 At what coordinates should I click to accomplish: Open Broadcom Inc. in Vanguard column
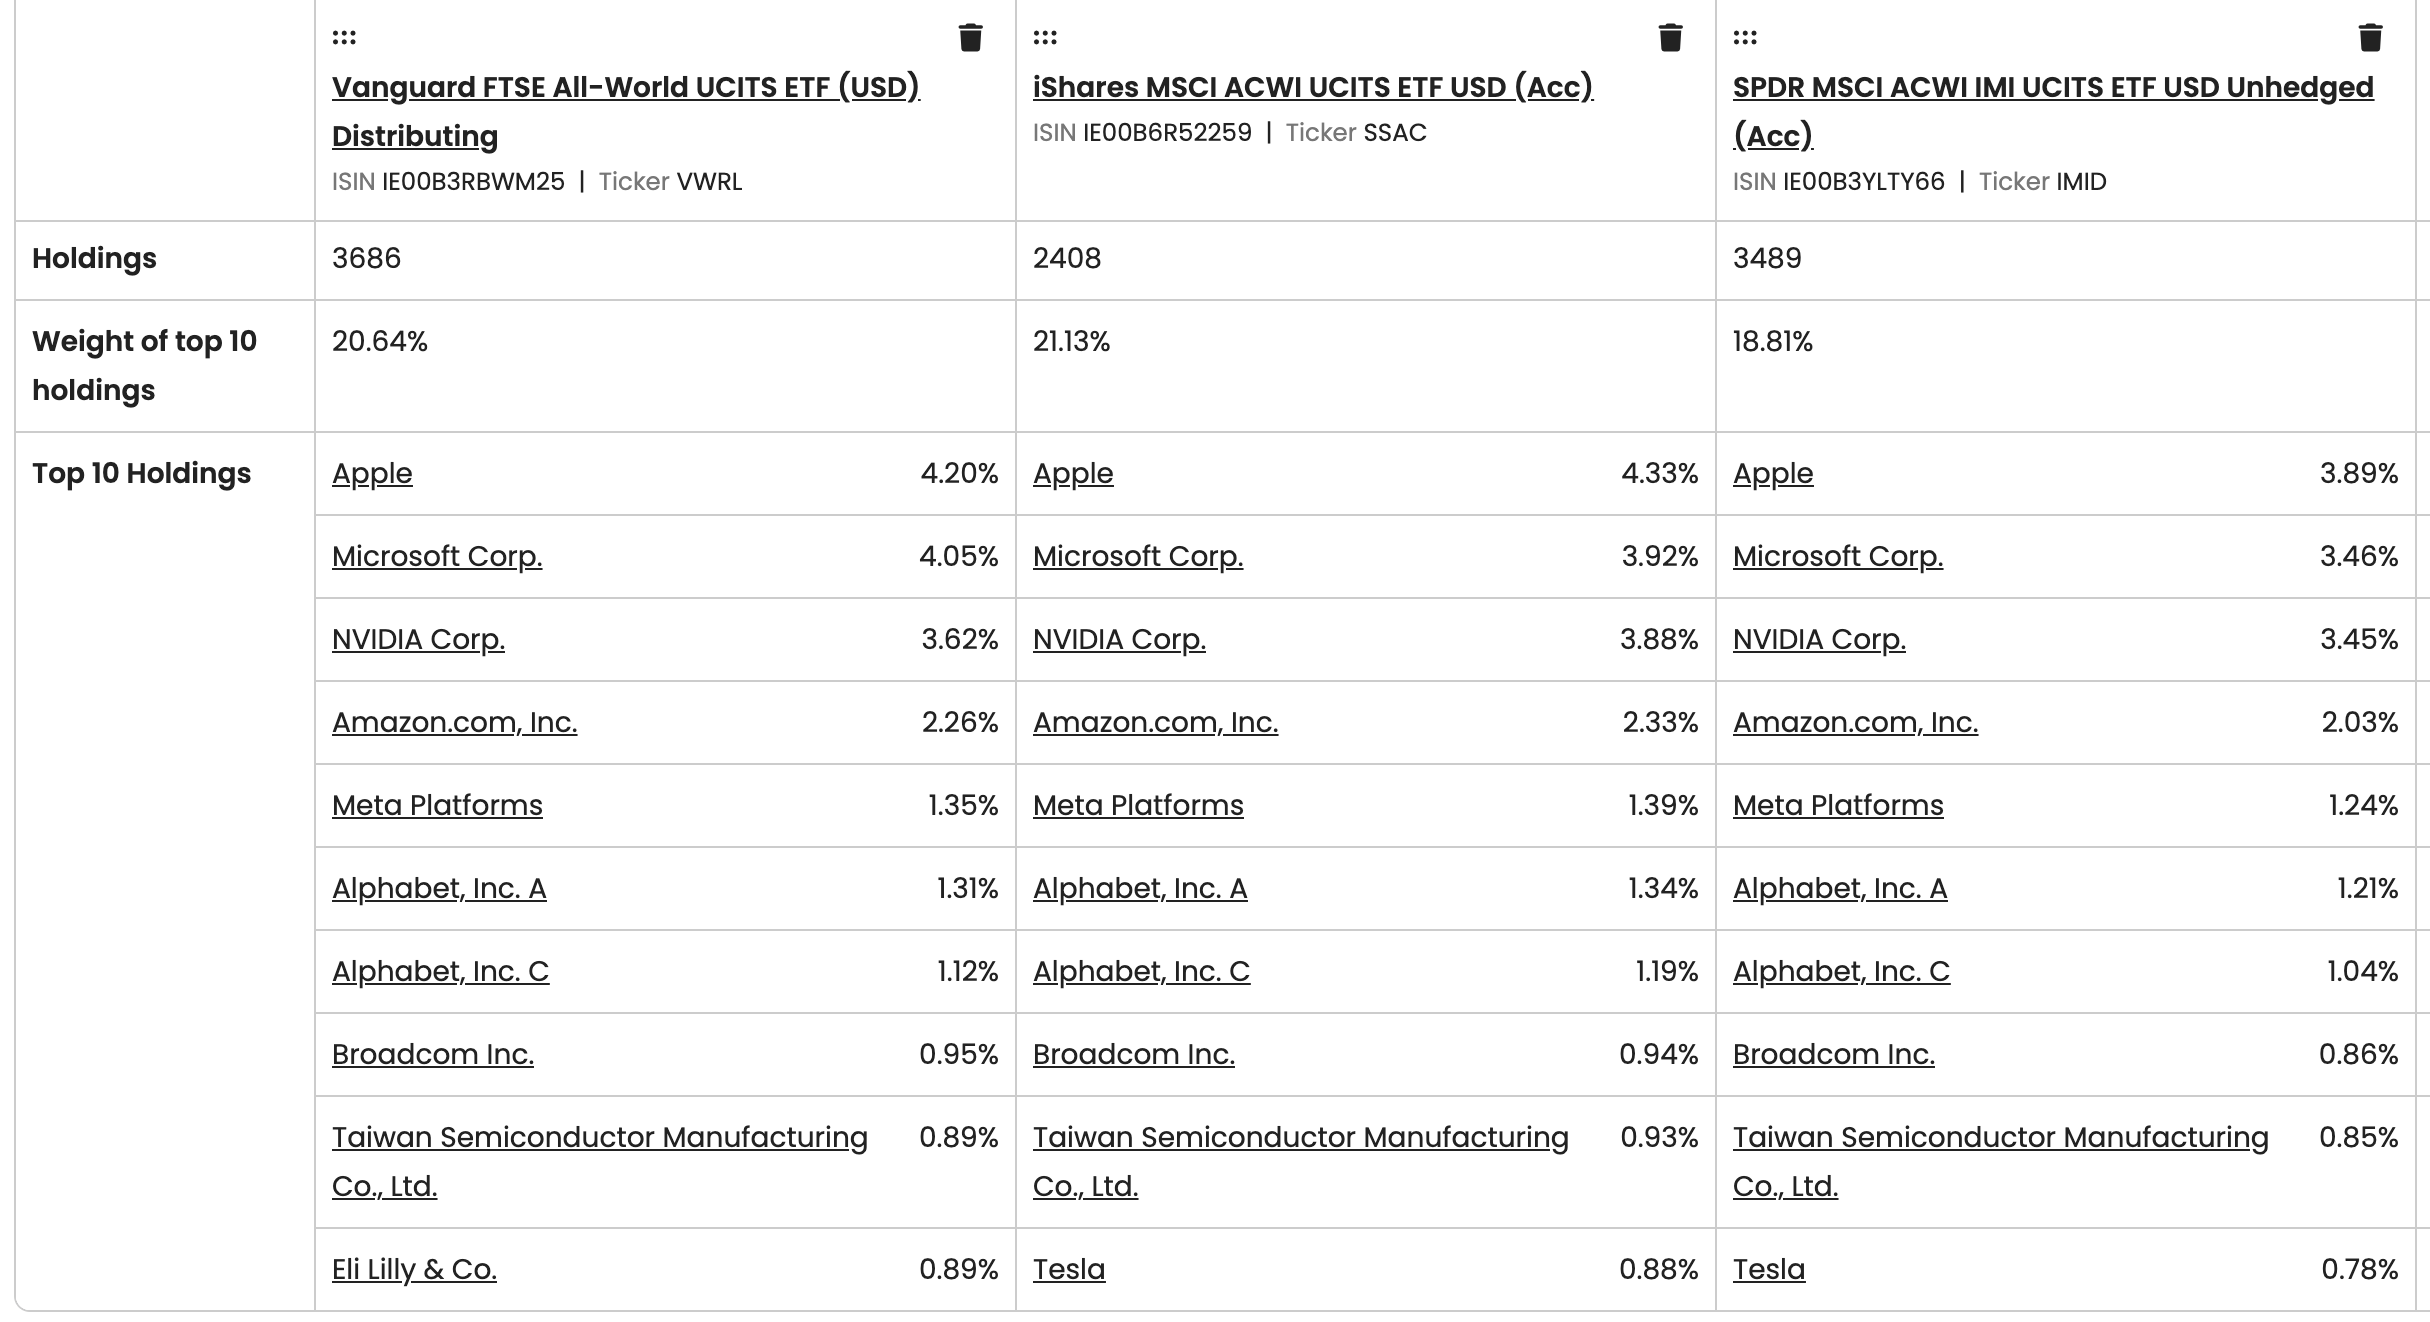tap(433, 1054)
